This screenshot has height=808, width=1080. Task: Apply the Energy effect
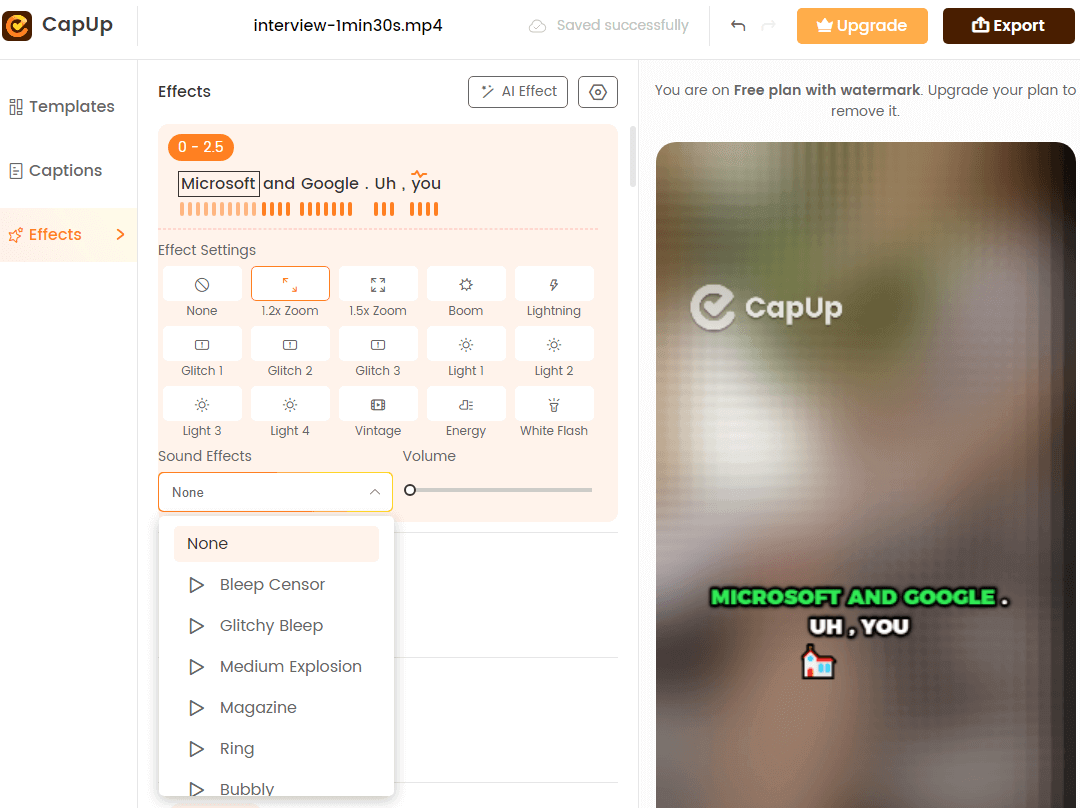pyautogui.click(x=466, y=405)
